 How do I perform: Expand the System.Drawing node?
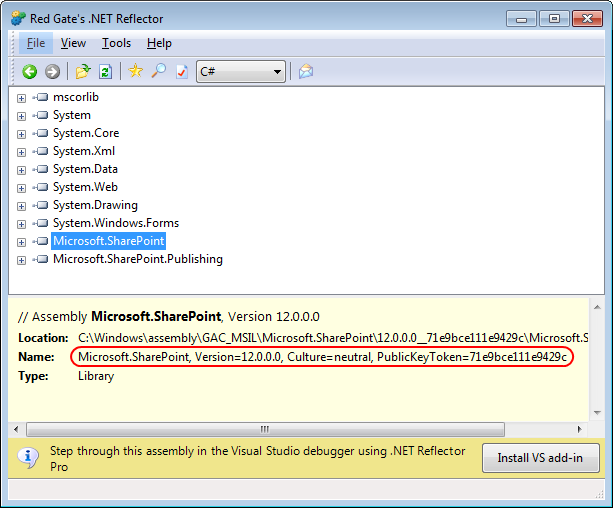pyautogui.click(x=22, y=206)
